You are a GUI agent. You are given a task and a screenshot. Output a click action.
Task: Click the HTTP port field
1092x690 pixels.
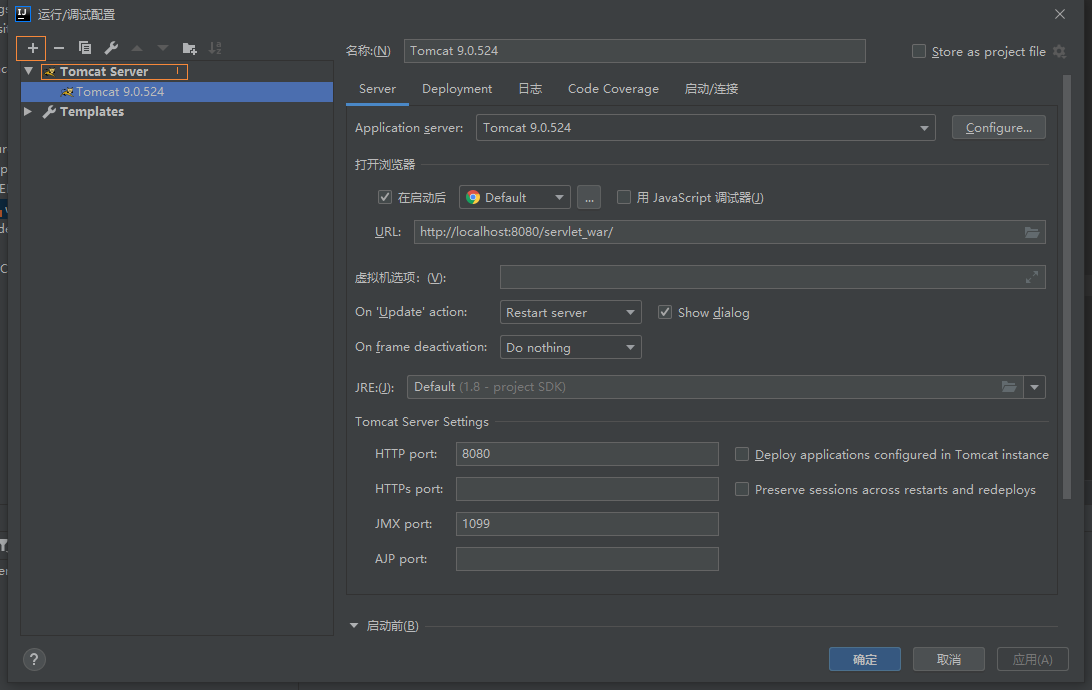pyautogui.click(x=587, y=454)
